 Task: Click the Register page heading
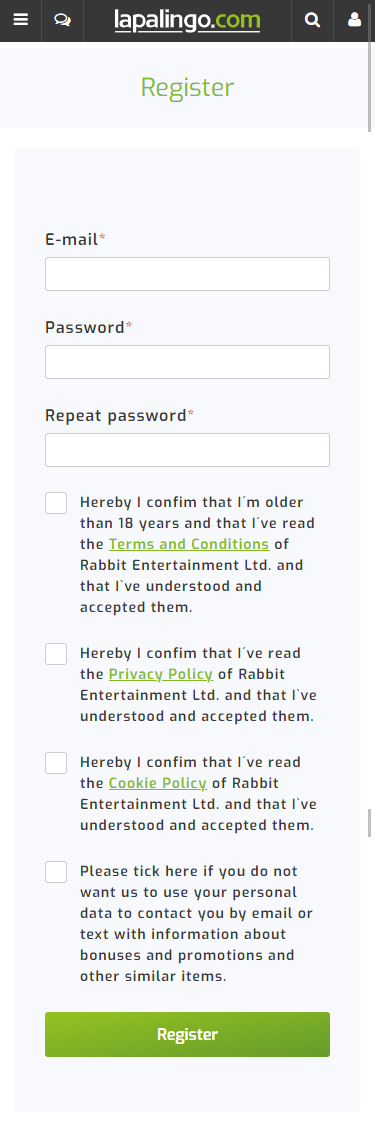pyautogui.click(x=187, y=87)
